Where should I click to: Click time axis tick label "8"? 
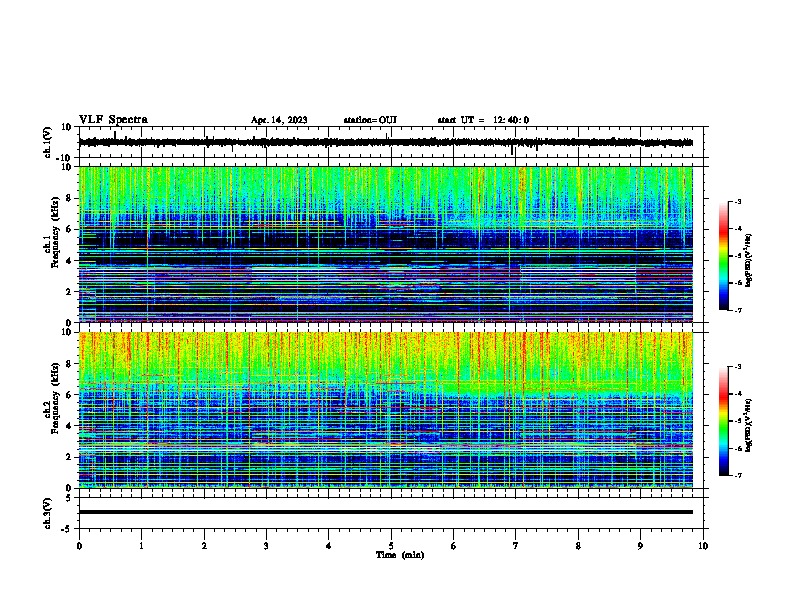578,546
